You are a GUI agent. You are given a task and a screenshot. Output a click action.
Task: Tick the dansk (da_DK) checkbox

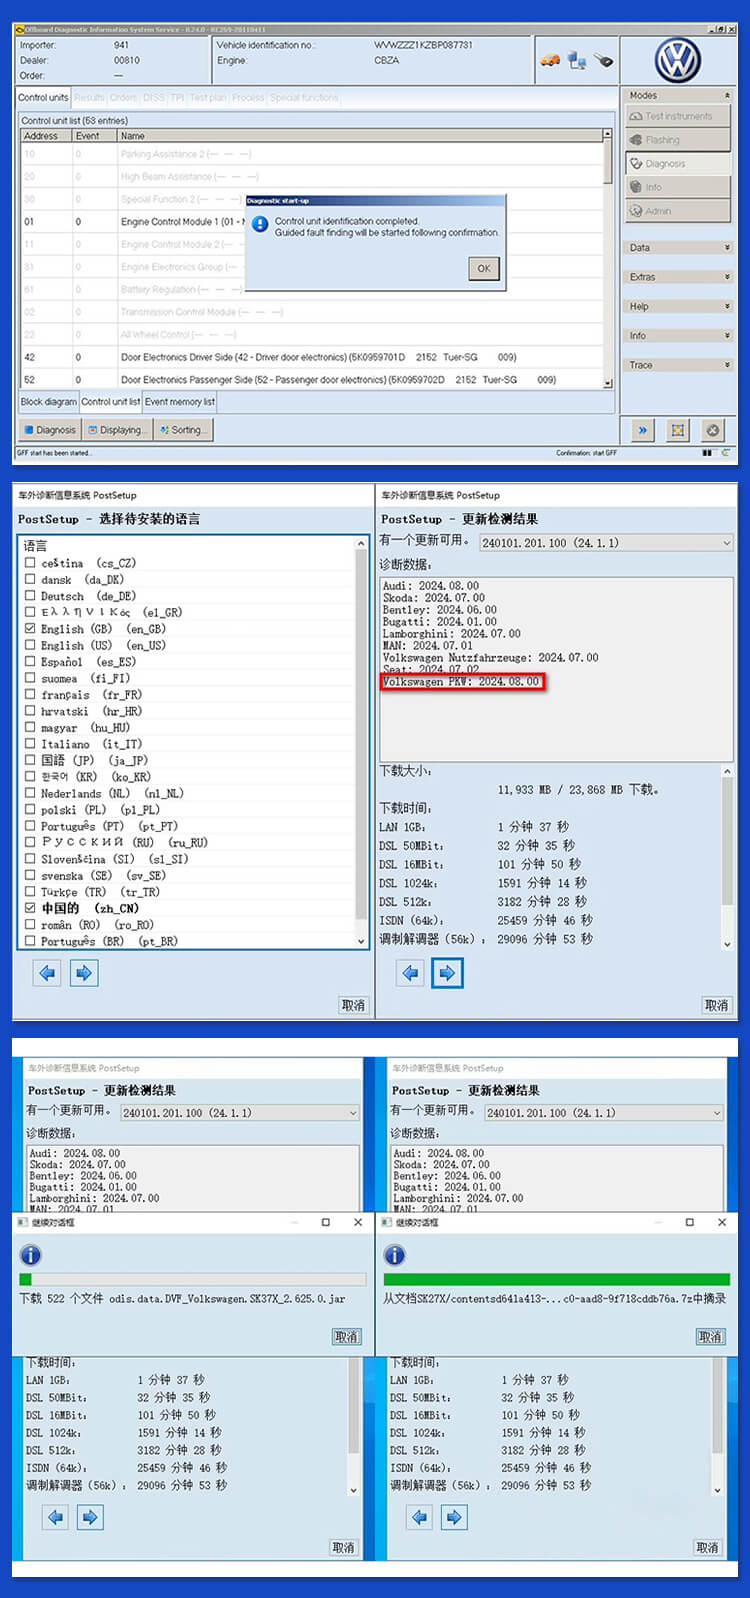point(30,579)
